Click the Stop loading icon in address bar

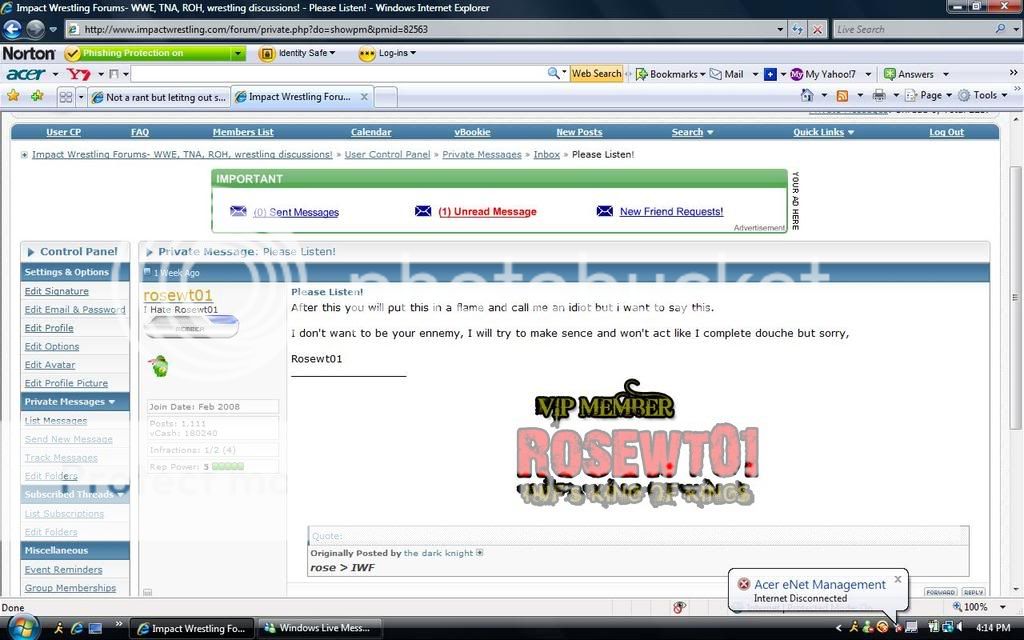click(x=818, y=30)
